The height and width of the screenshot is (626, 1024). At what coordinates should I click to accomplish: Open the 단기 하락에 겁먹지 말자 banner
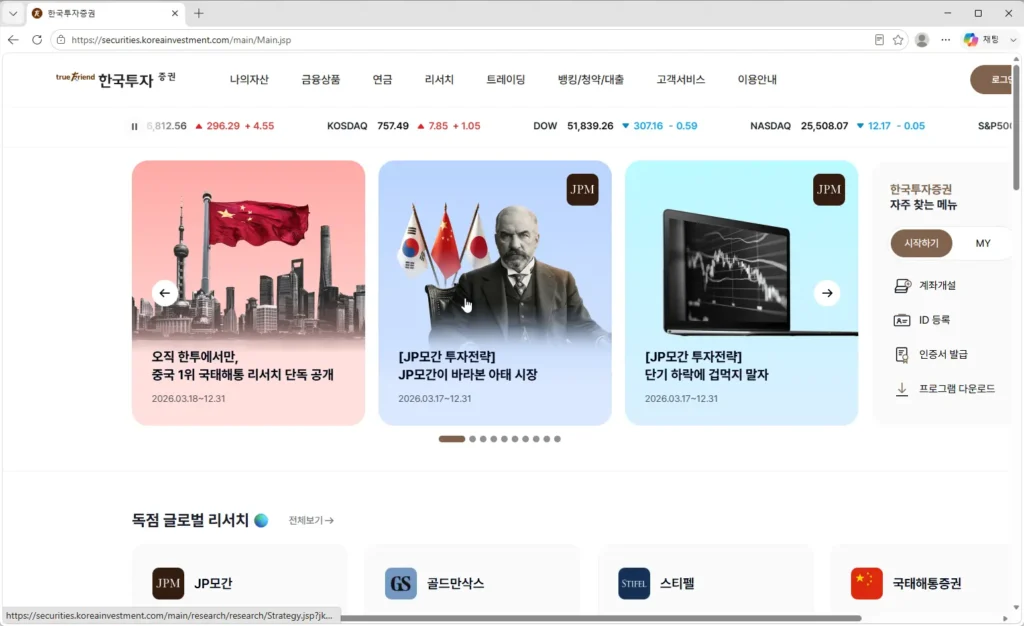pos(741,293)
